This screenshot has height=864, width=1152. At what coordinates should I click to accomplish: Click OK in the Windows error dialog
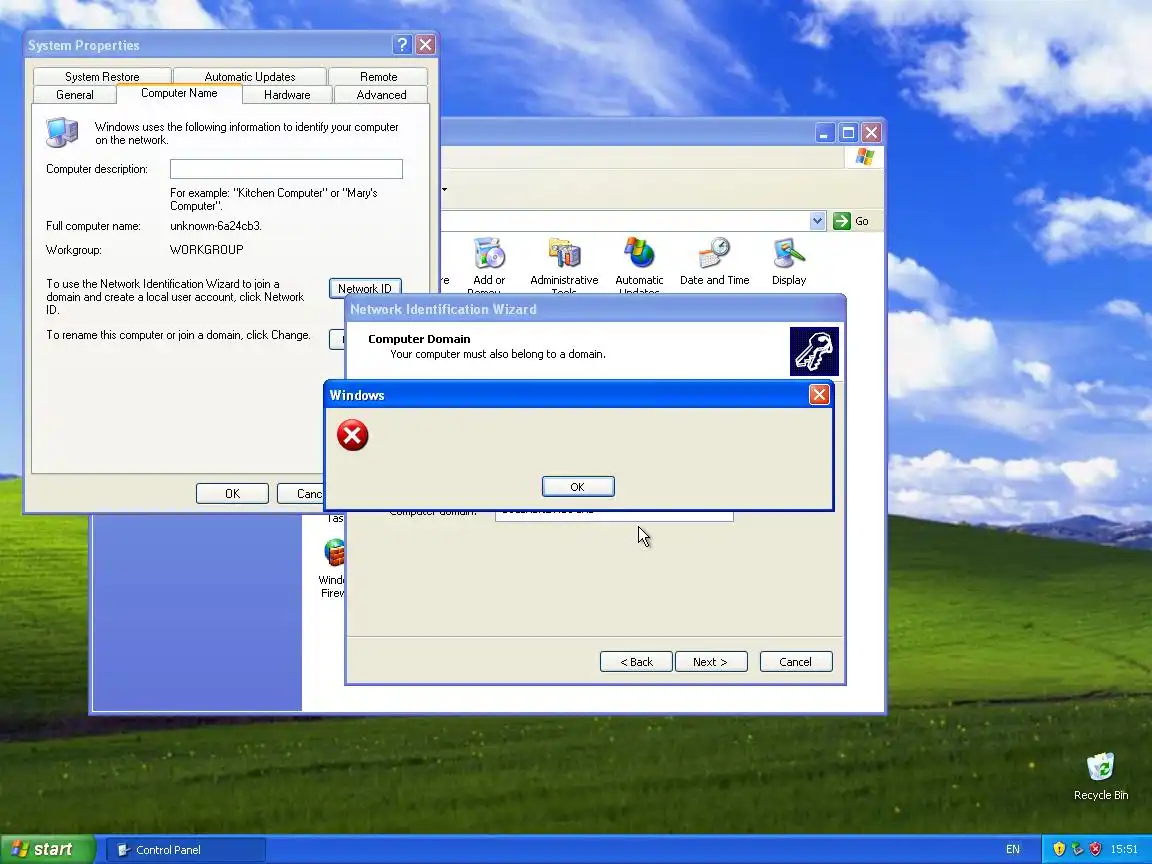577,486
